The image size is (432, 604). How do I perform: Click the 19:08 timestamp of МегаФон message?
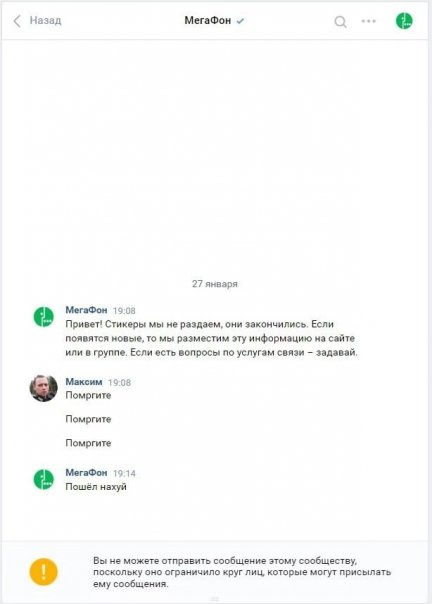point(124,311)
